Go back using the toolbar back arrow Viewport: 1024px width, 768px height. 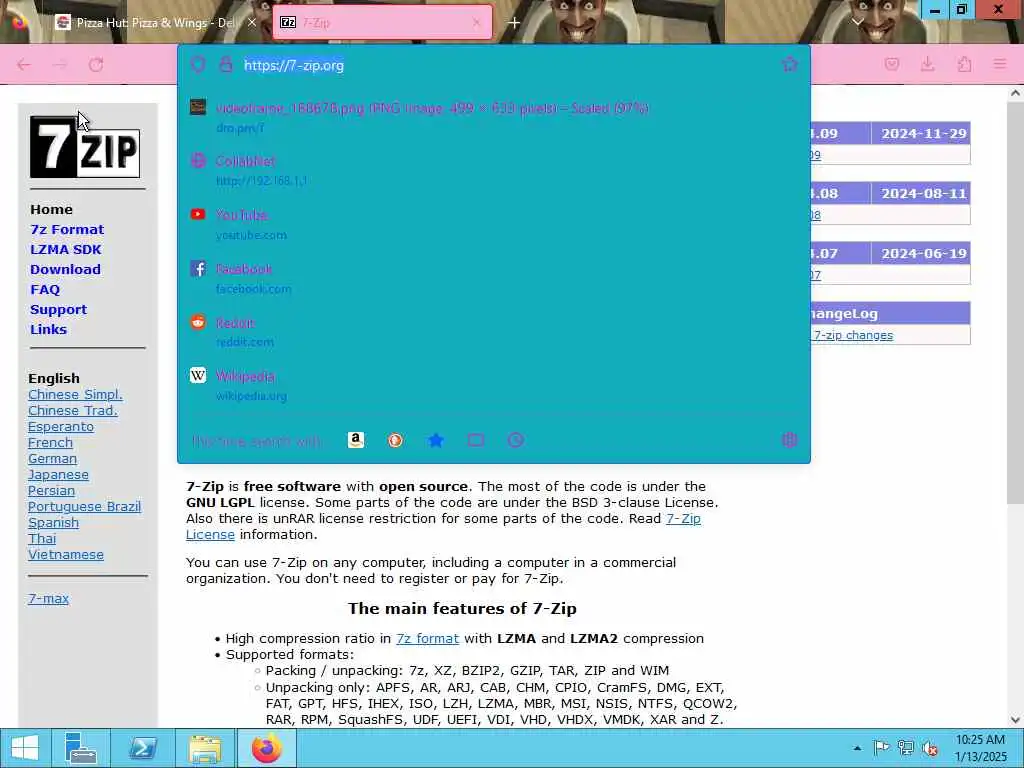pyautogui.click(x=24, y=65)
